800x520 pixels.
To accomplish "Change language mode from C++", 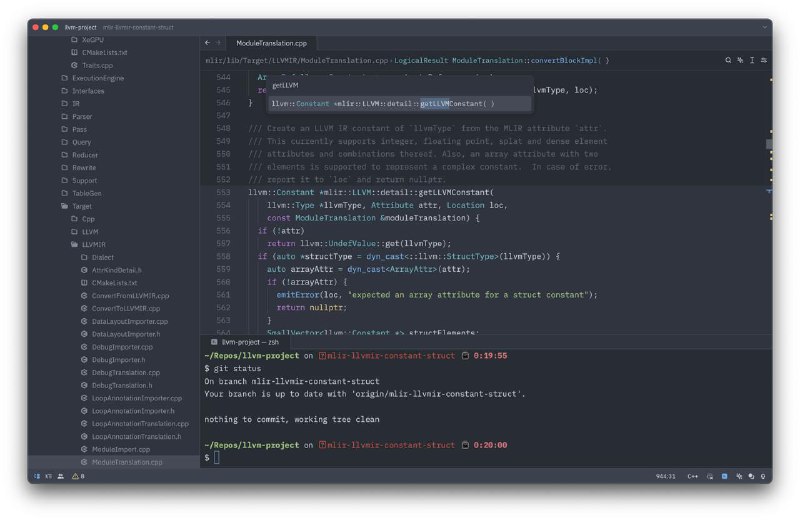I will tap(692, 476).
